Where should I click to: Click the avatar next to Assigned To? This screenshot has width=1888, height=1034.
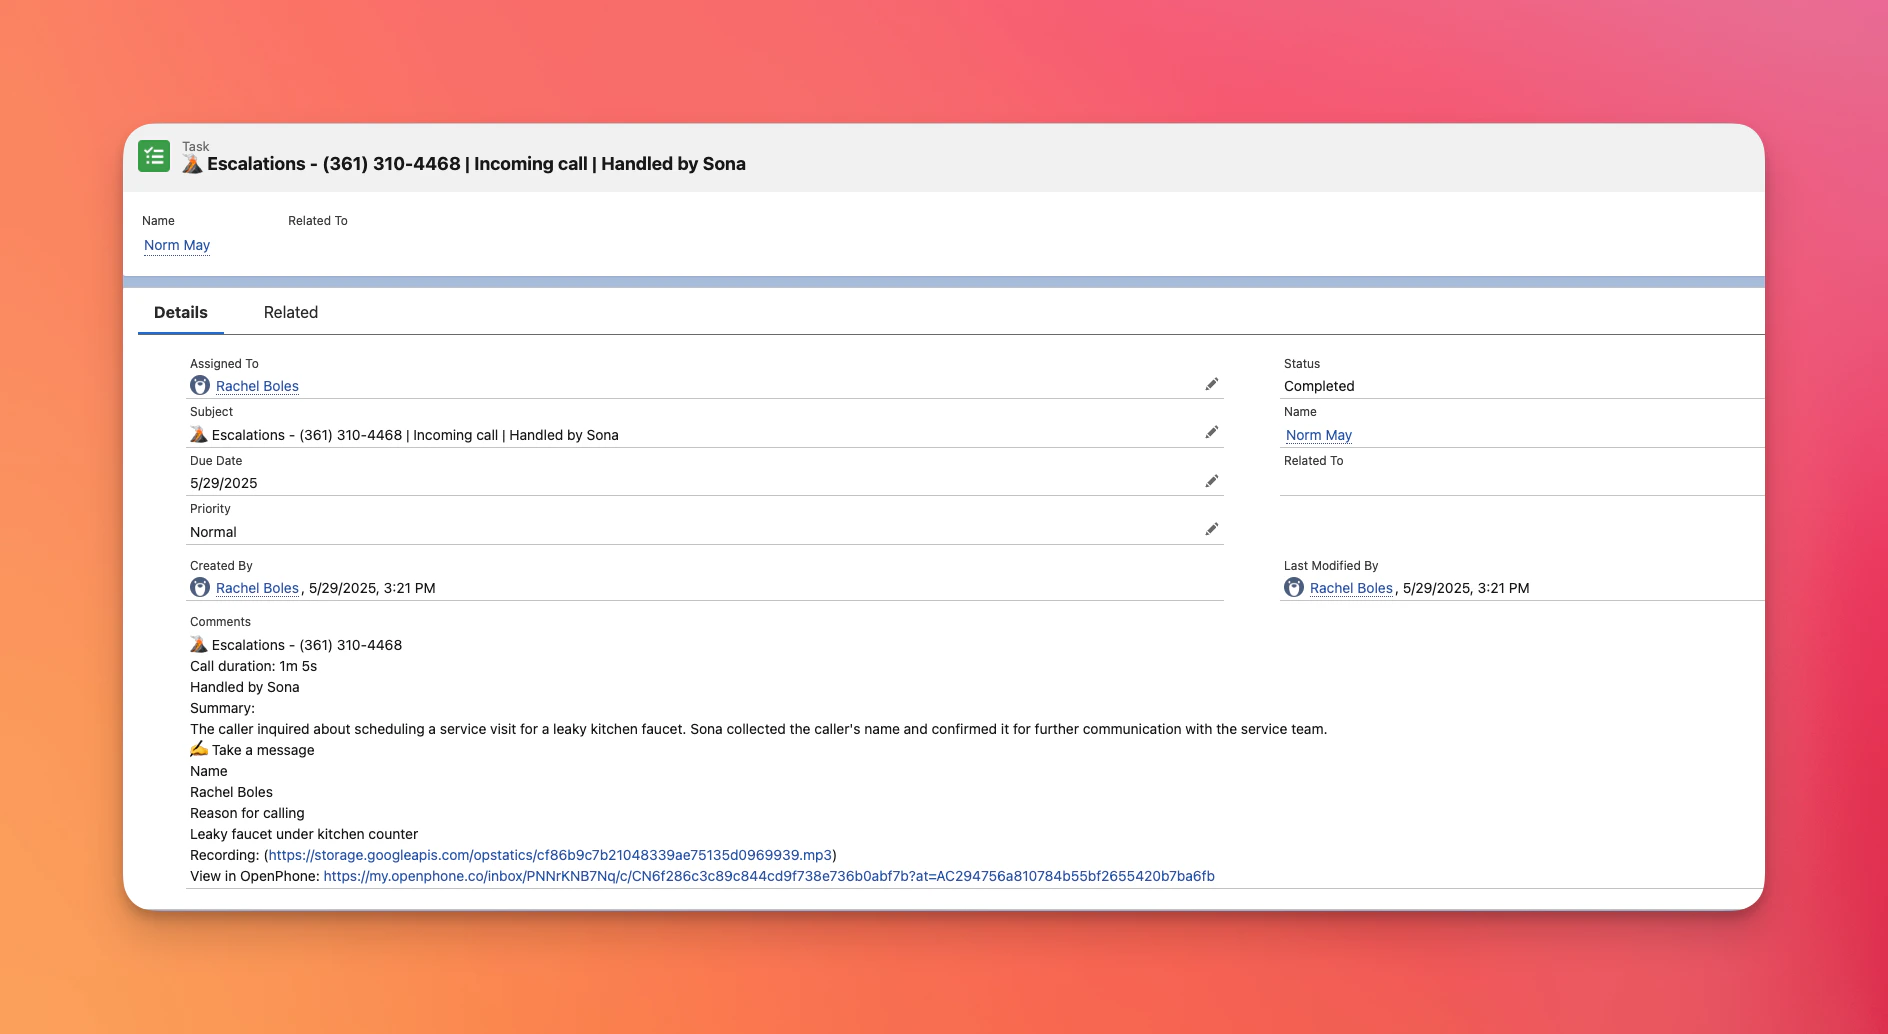[x=200, y=385]
